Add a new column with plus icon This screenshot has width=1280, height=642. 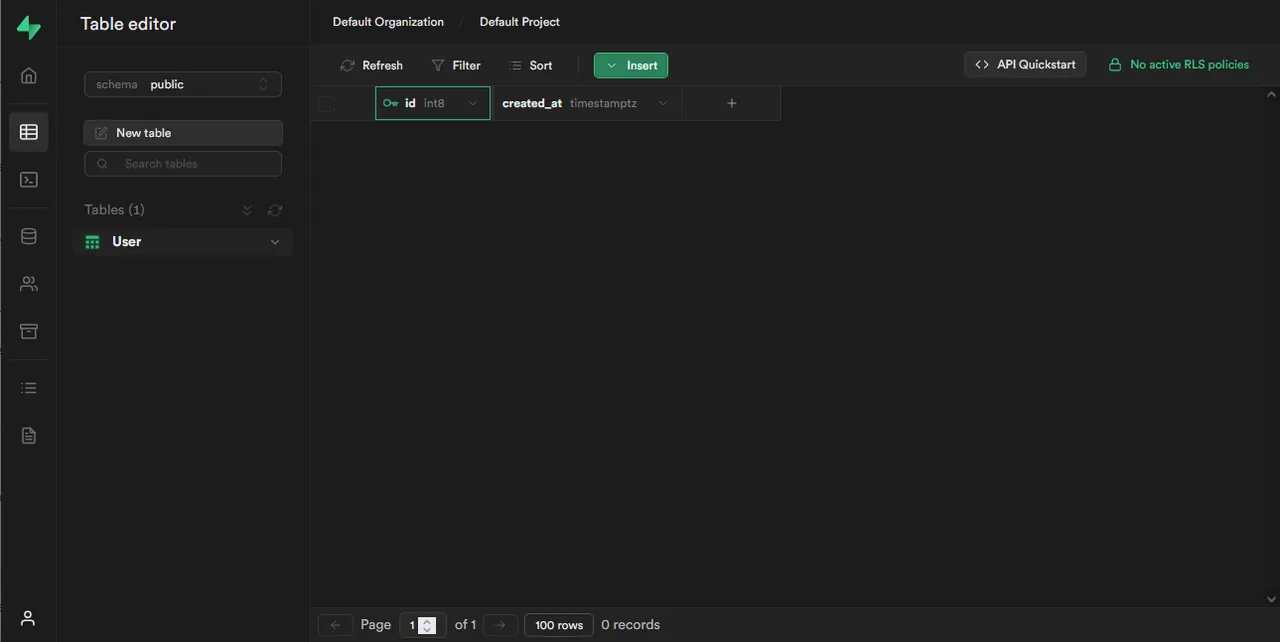coord(731,103)
